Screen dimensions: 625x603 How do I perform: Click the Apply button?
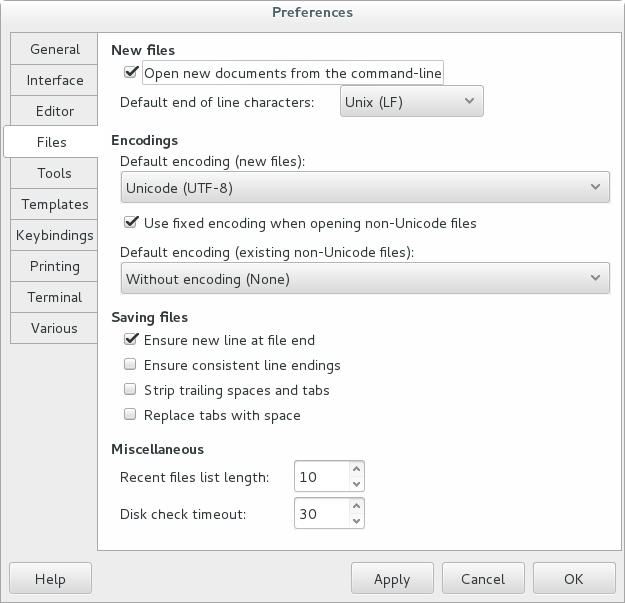[392, 579]
